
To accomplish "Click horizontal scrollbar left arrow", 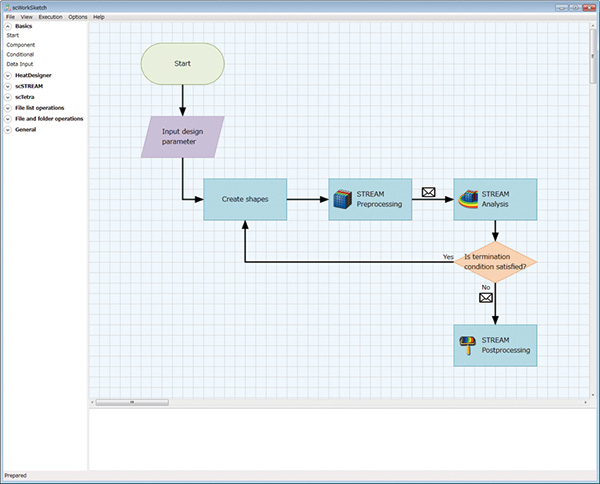I will coord(92,402).
